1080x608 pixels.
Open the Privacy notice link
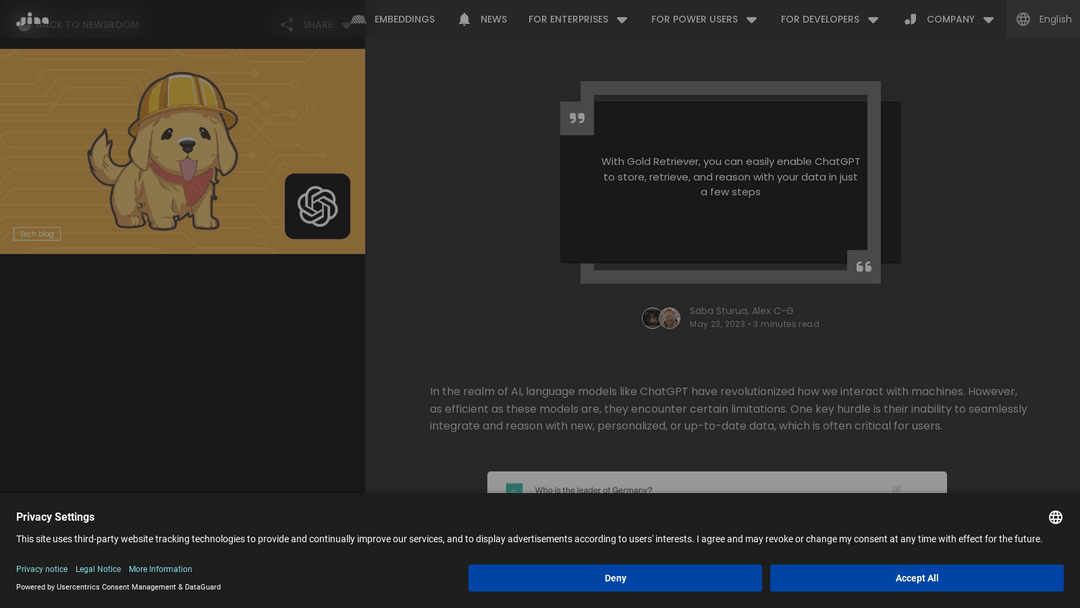click(x=42, y=569)
